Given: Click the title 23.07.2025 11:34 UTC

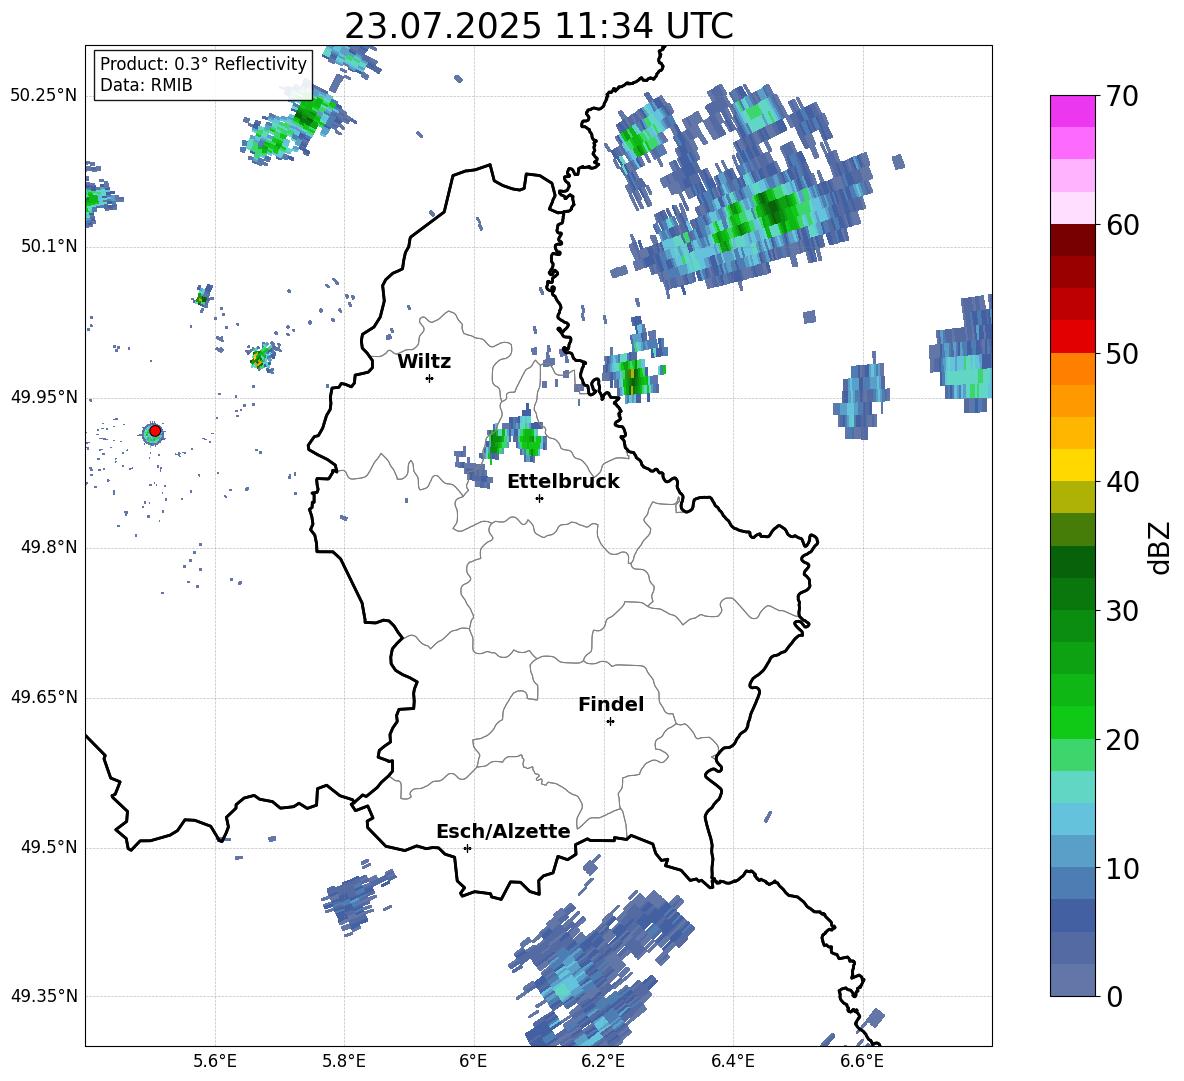Looking at the screenshot, I should click(x=538, y=26).
